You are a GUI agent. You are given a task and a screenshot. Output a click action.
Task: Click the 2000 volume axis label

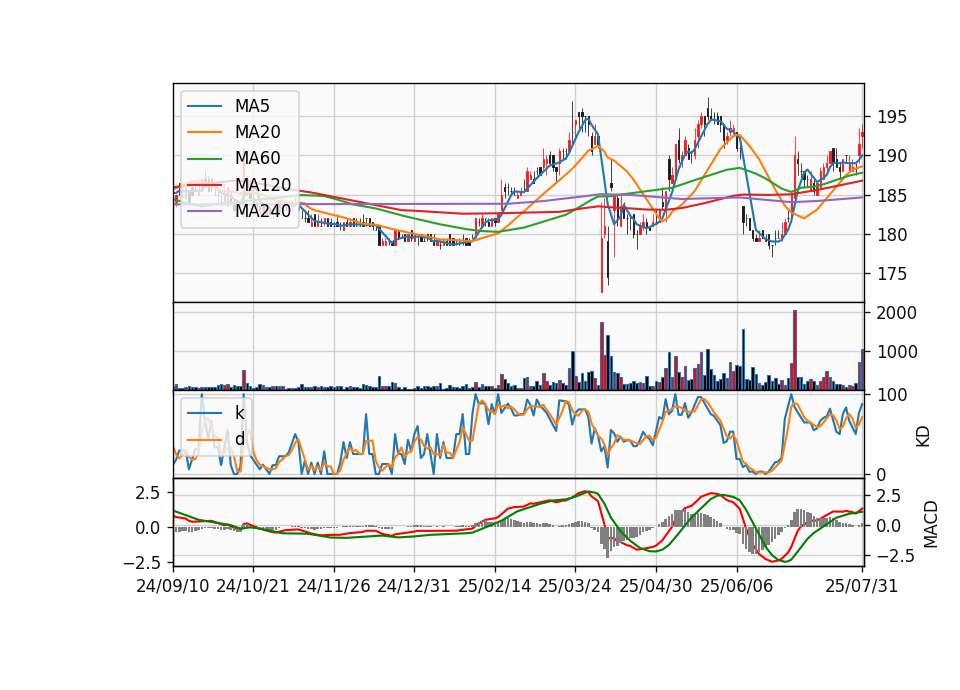pos(897,313)
